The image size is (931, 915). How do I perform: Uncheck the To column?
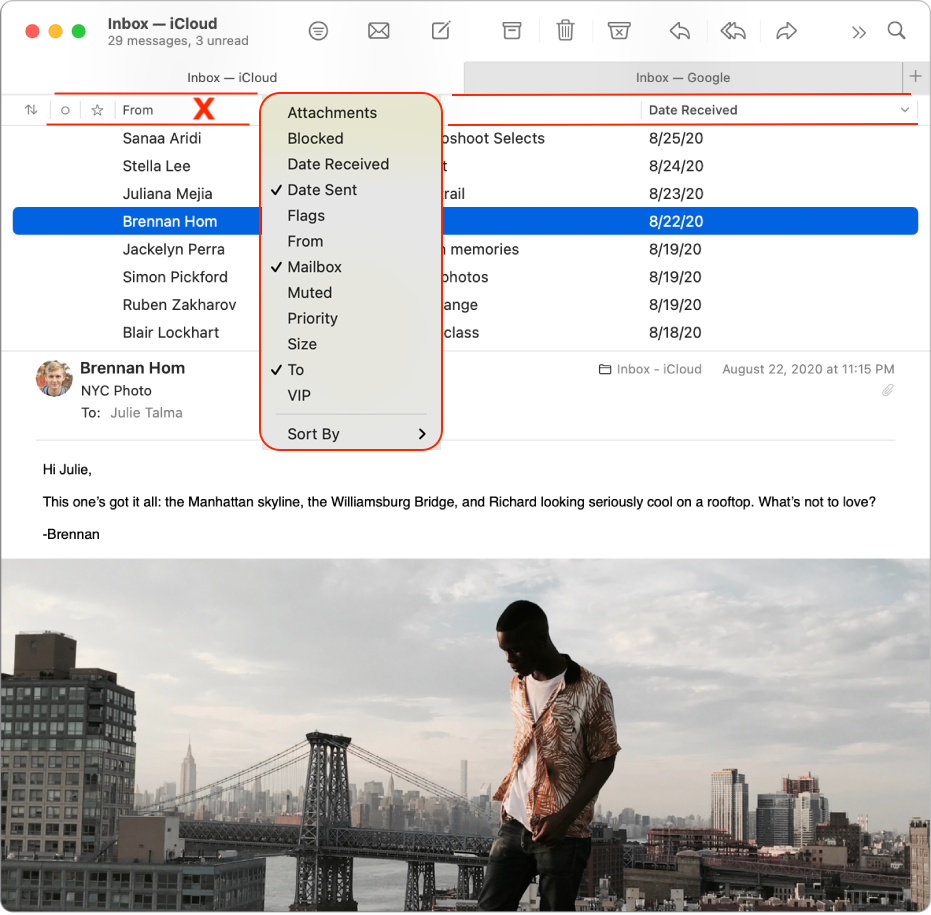350,370
